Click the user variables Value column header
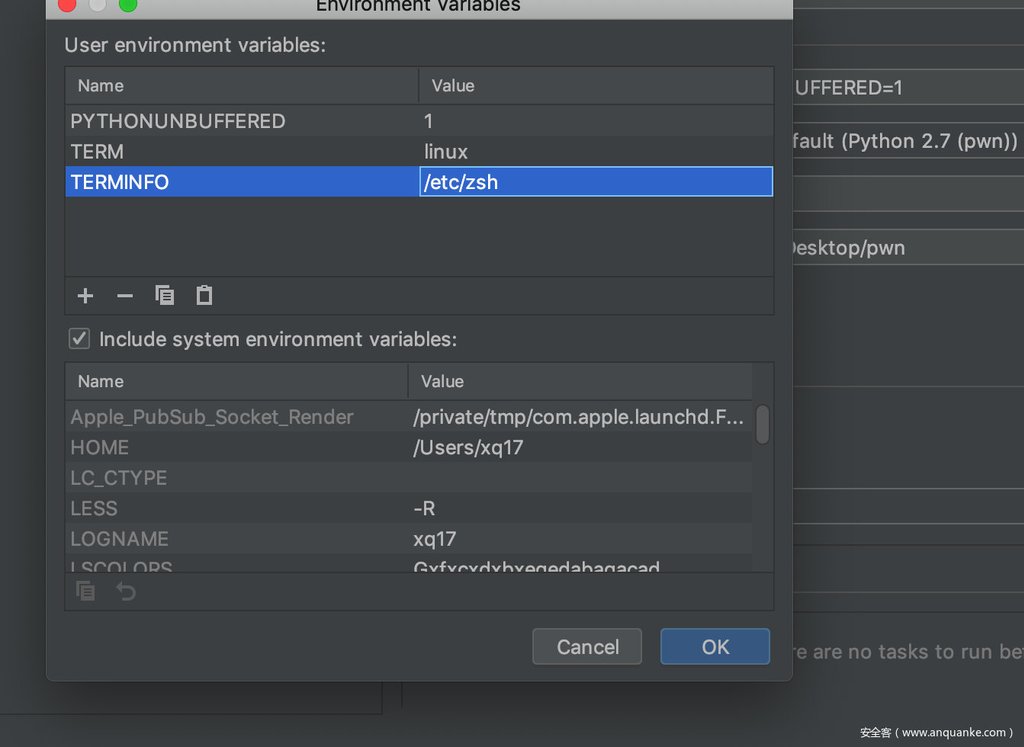 pos(595,86)
